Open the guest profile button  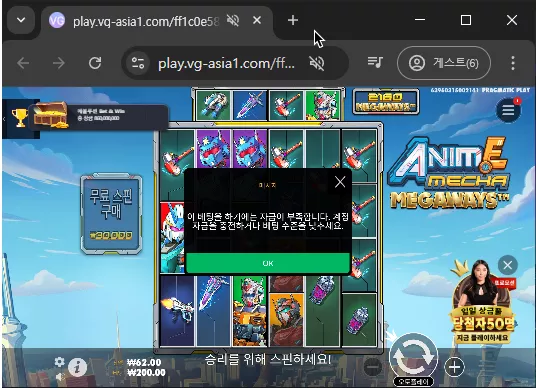point(444,63)
